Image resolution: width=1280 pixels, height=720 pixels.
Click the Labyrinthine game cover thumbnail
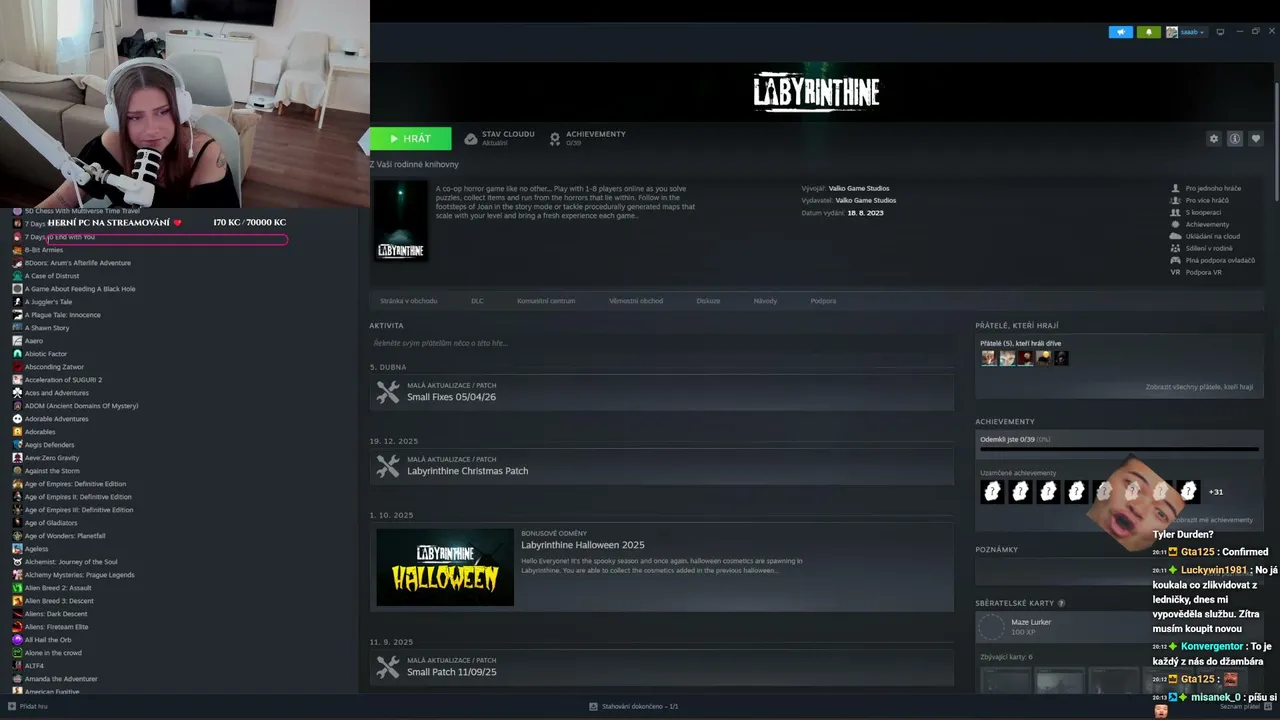(x=401, y=221)
